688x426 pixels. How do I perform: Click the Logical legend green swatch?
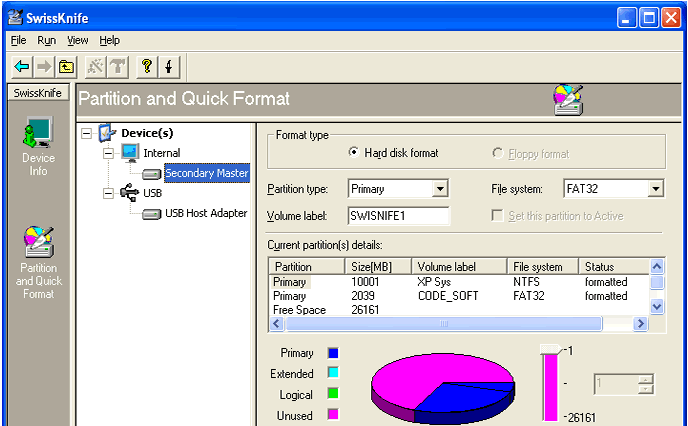tap(333, 394)
